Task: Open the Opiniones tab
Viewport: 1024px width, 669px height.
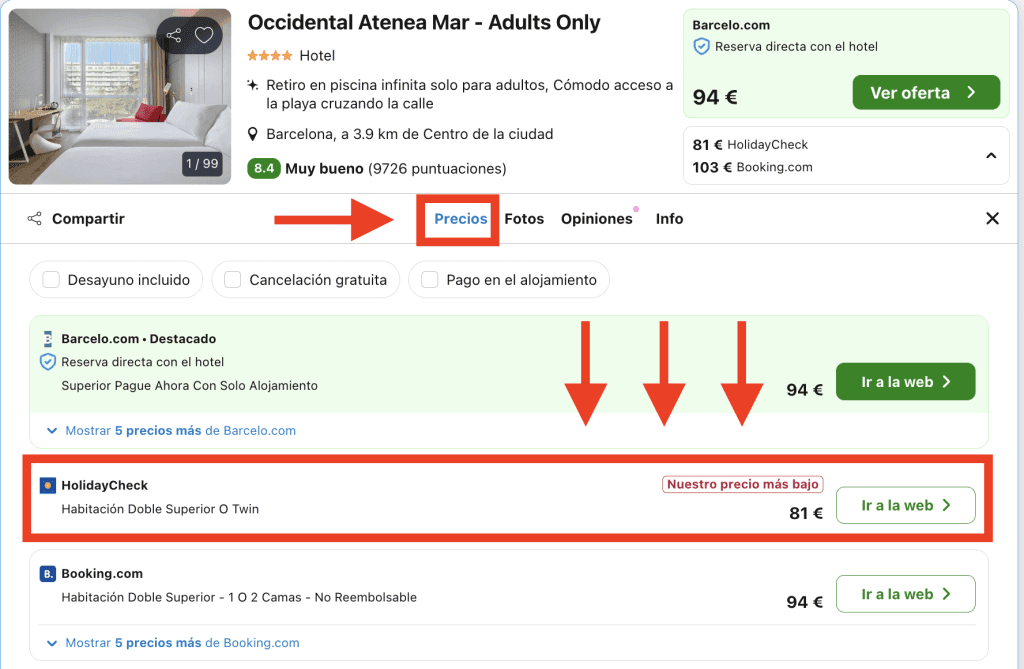Action: 596,219
